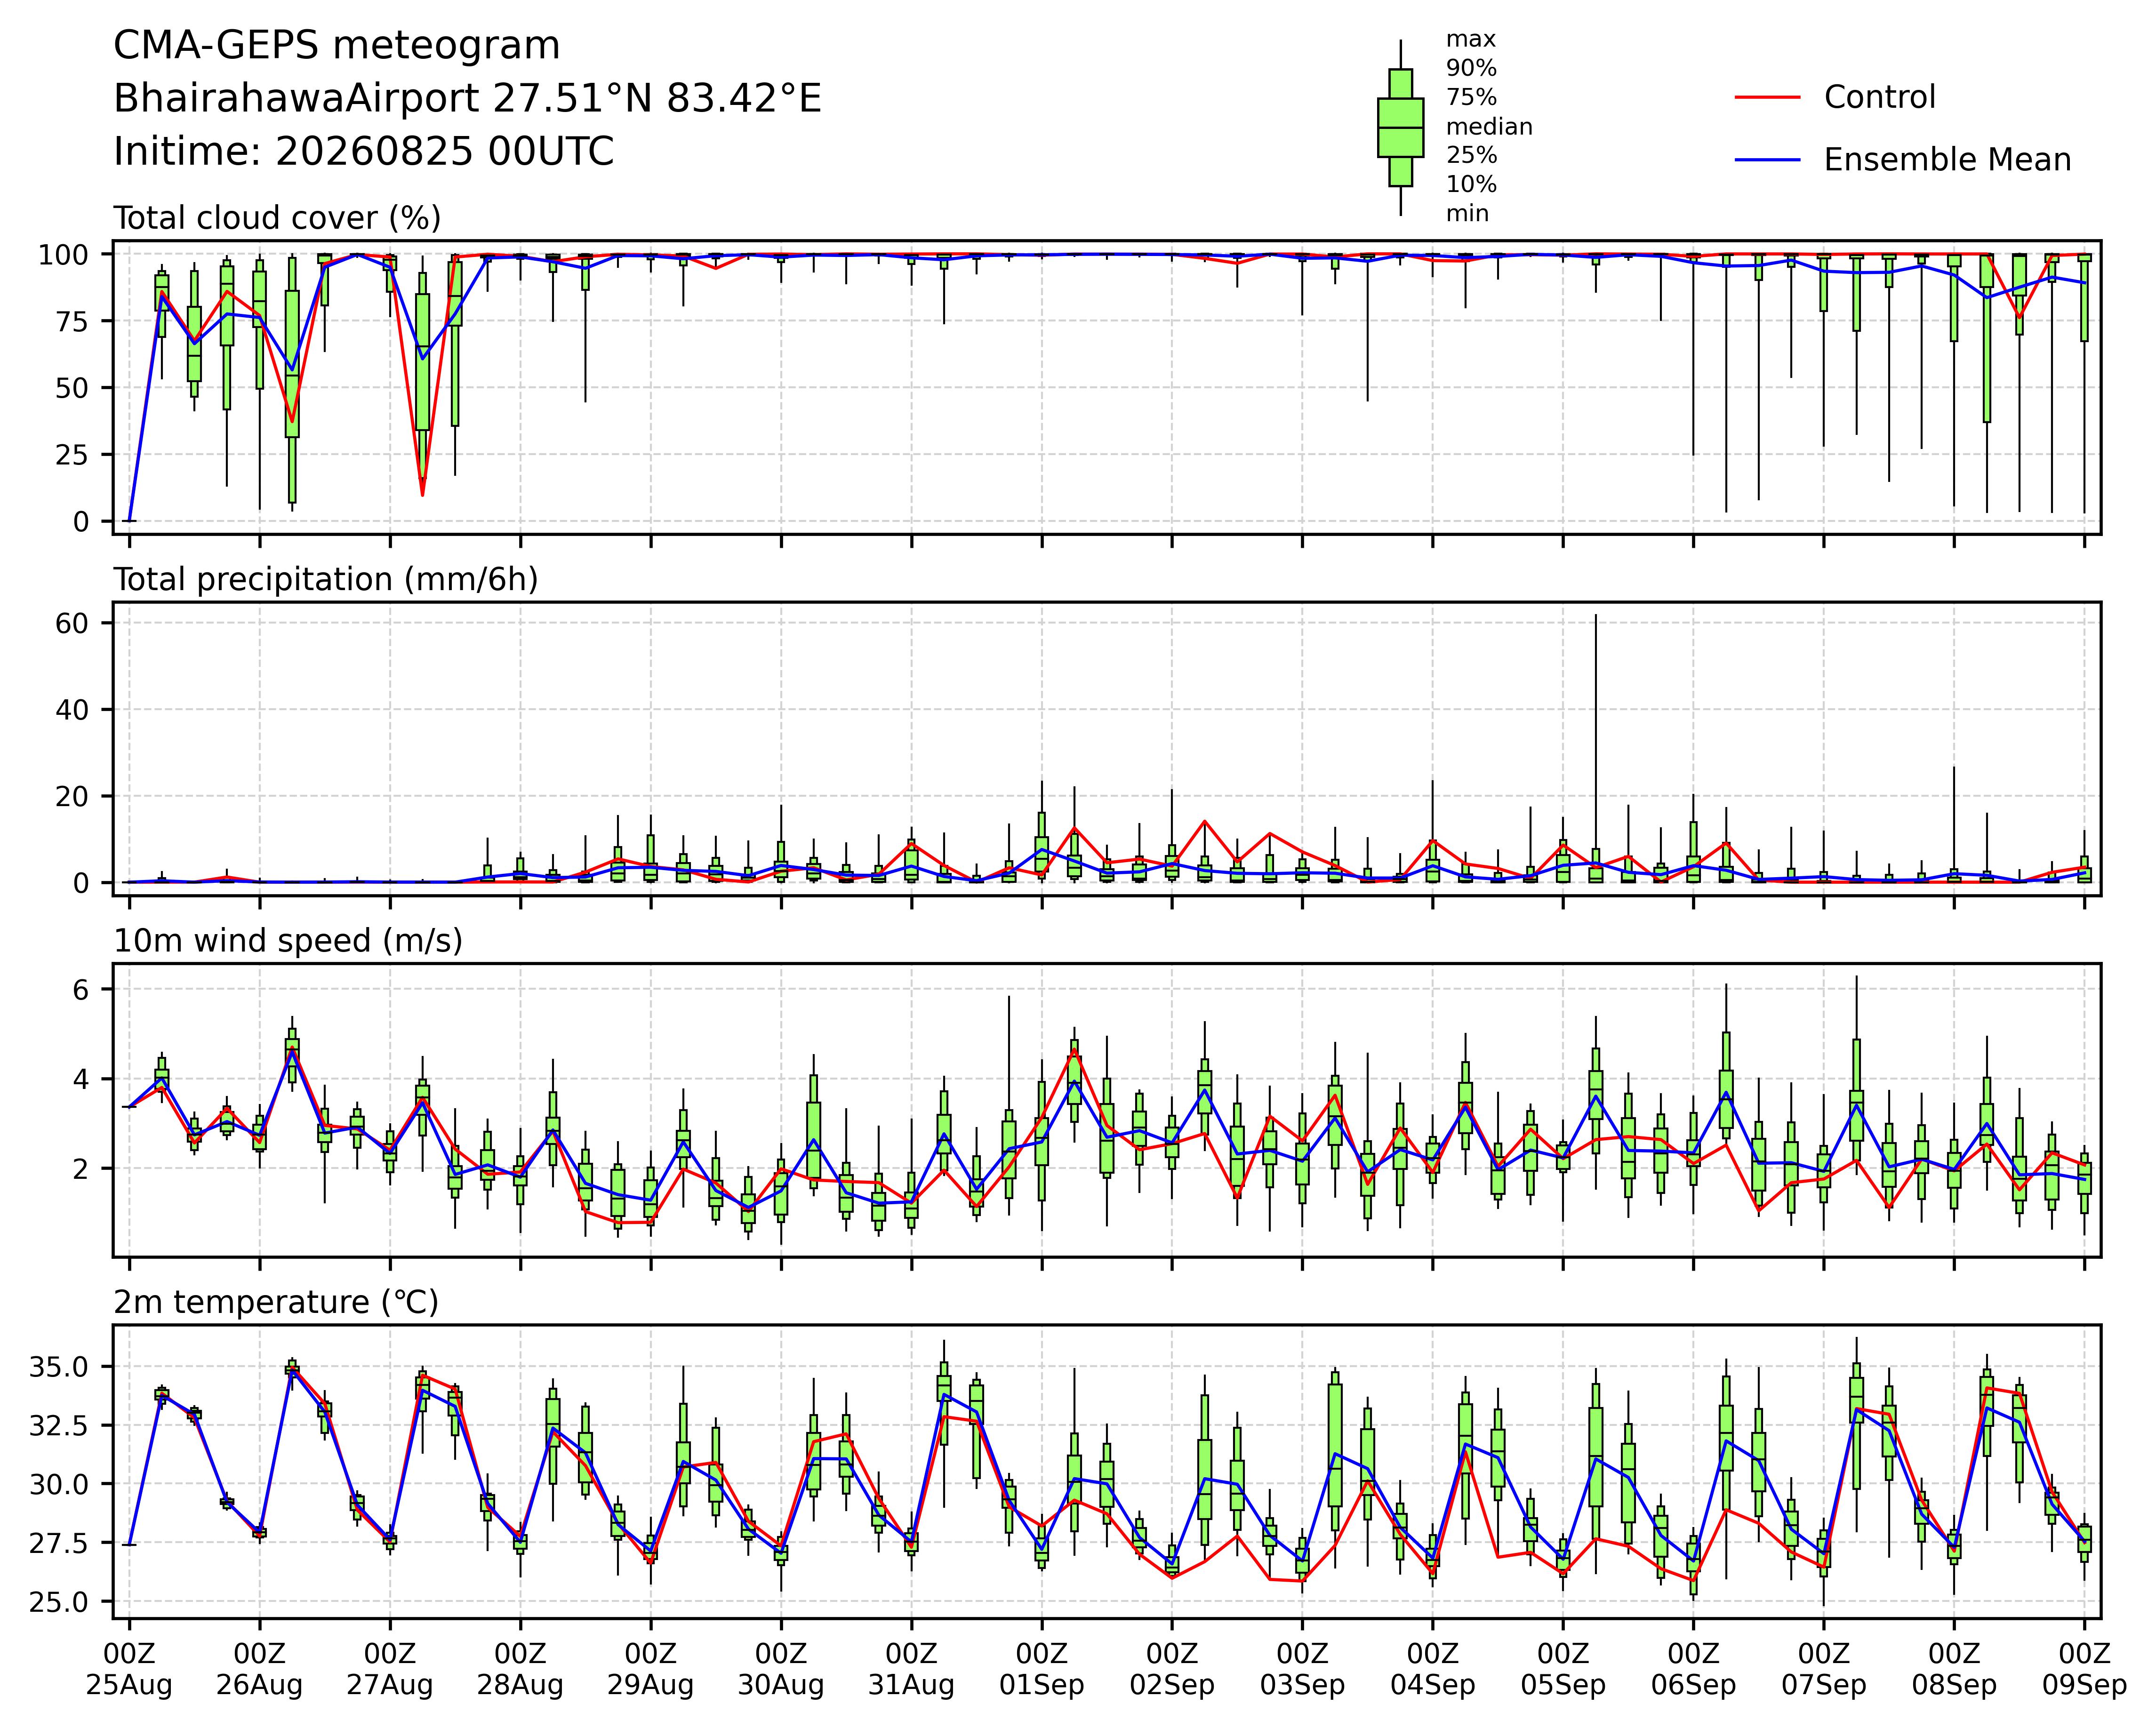
Task: Click the 'Ensemble Mean' legend text
Action: pos(1948,160)
